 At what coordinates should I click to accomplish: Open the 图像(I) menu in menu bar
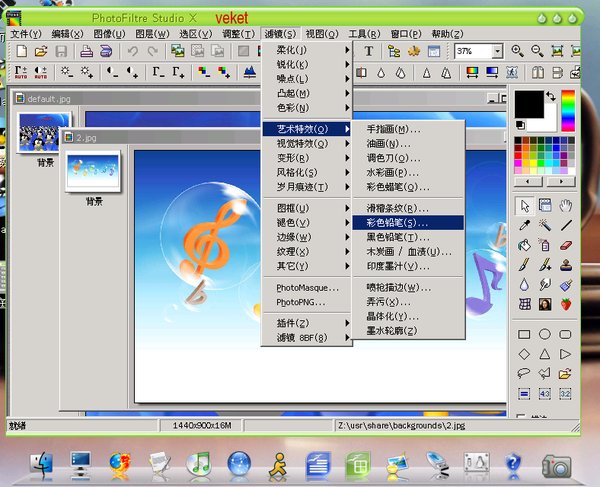click(x=111, y=34)
